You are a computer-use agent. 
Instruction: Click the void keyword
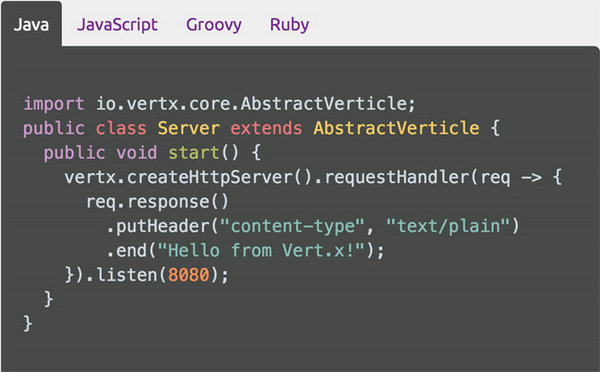click(x=137, y=153)
